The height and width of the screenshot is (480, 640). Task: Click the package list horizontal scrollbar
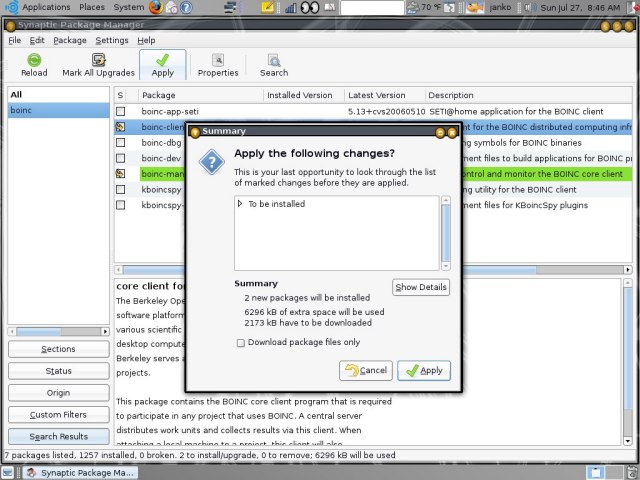pos(373,269)
